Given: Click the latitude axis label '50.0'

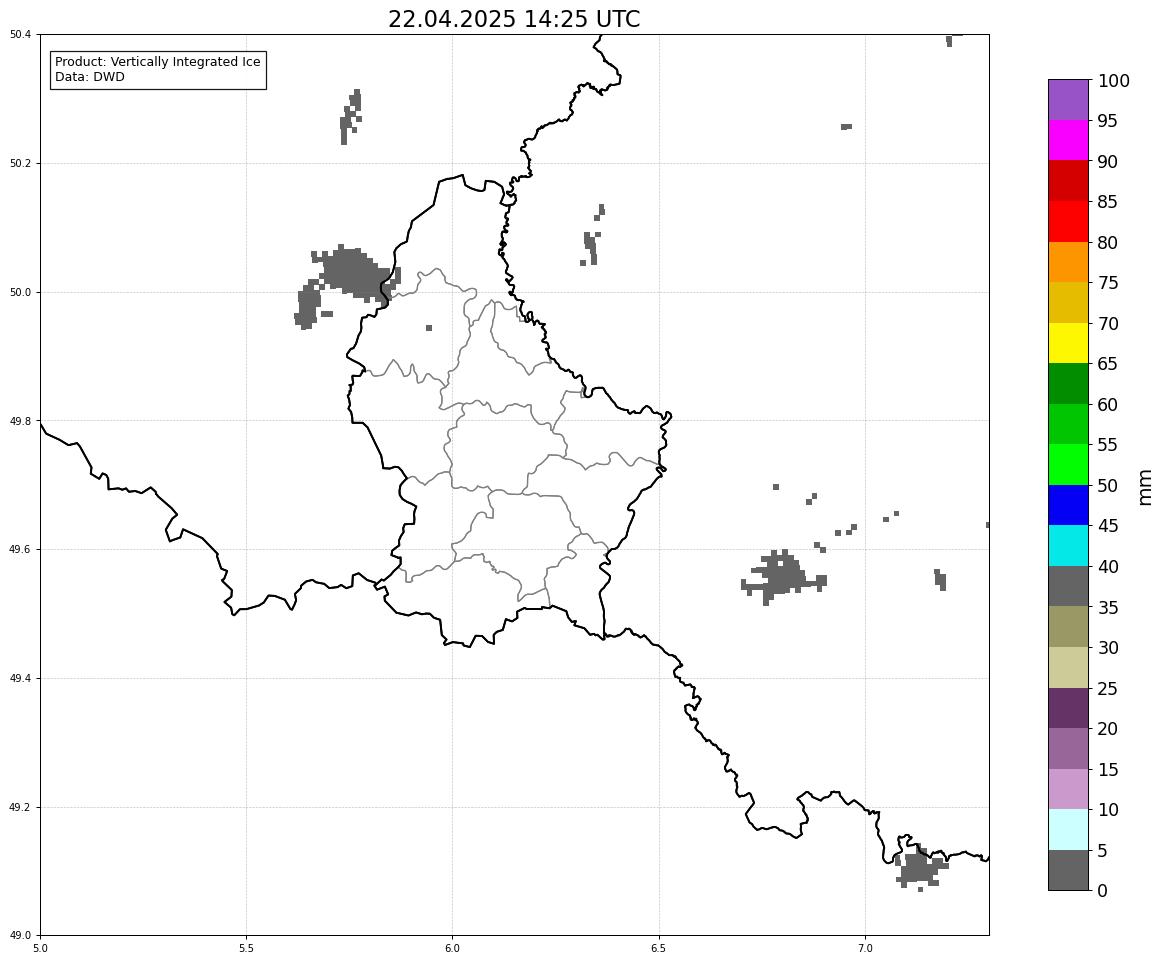Looking at the screenshot, I should (x=21, y=292).
